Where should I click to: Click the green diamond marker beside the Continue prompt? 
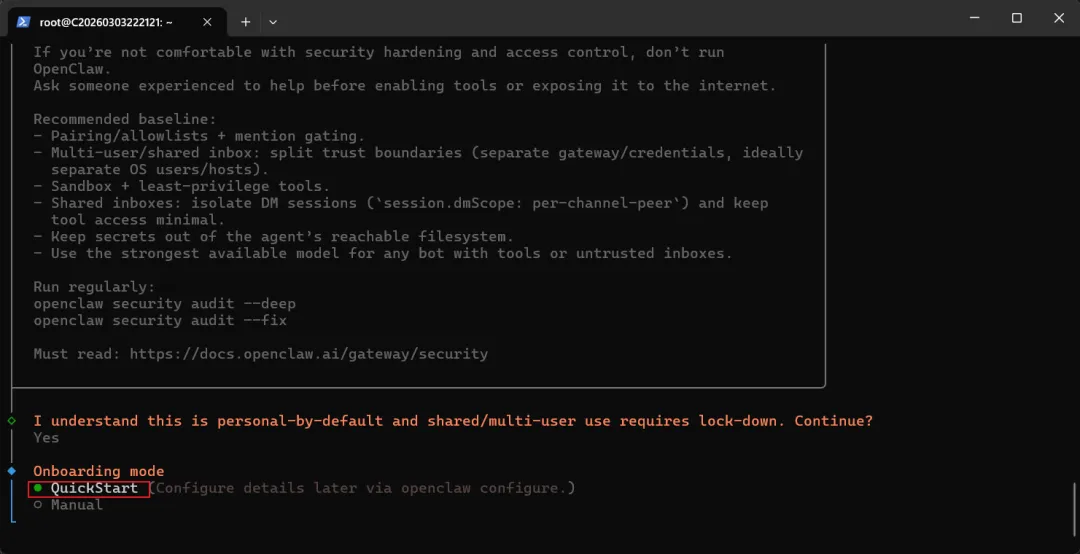(x=11, y=421)
